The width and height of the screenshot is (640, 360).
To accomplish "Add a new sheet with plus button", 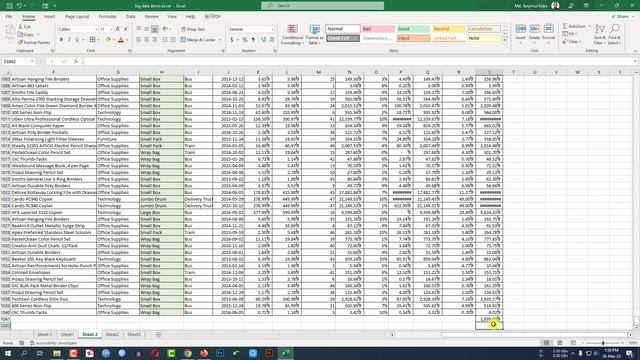I will coord(158,335).
